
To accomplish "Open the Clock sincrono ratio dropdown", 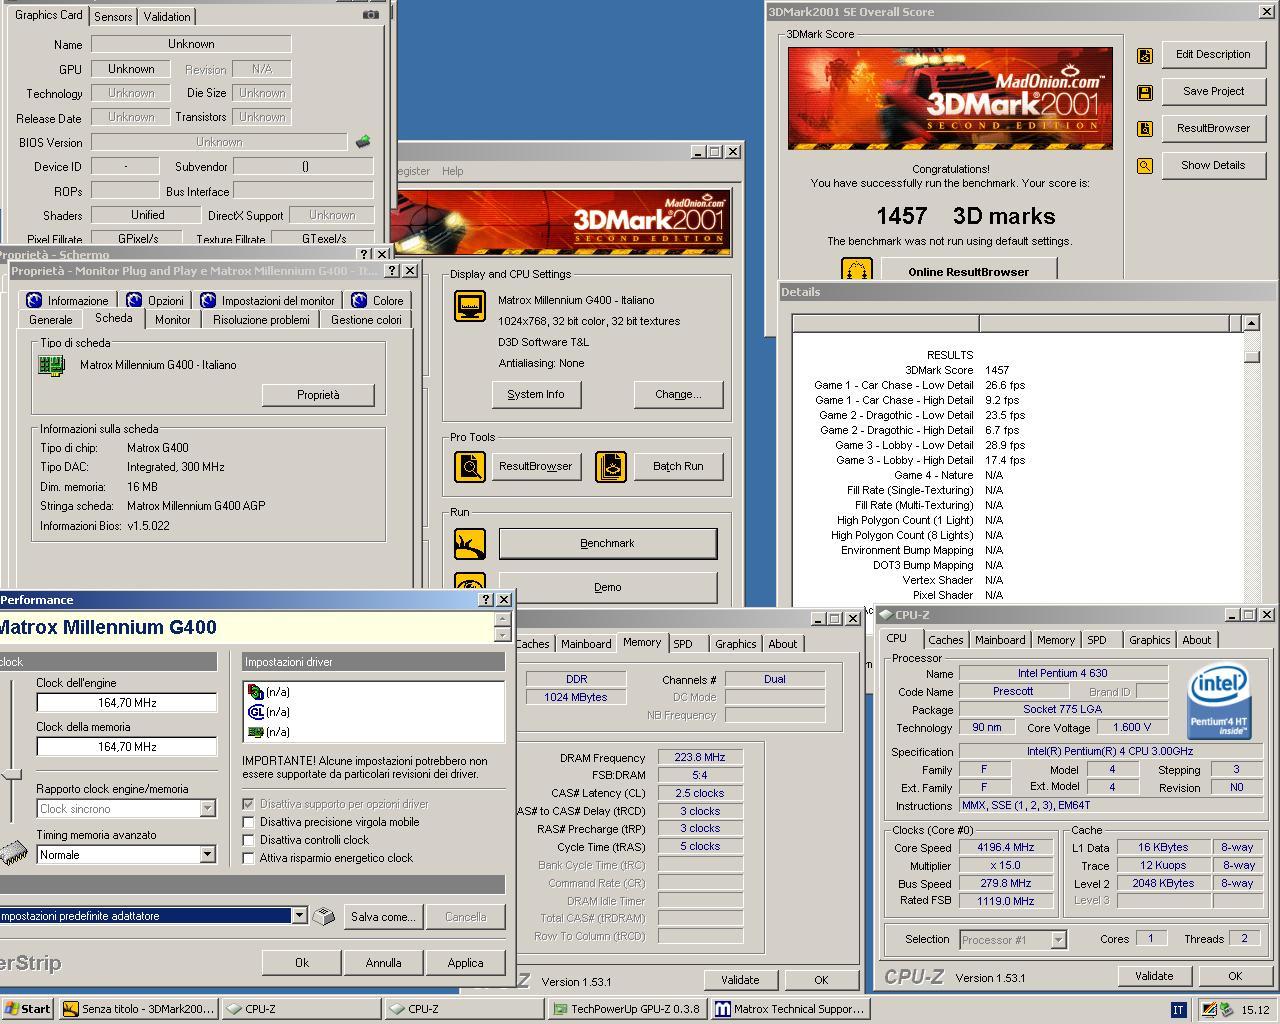I will tap(207, 809).
